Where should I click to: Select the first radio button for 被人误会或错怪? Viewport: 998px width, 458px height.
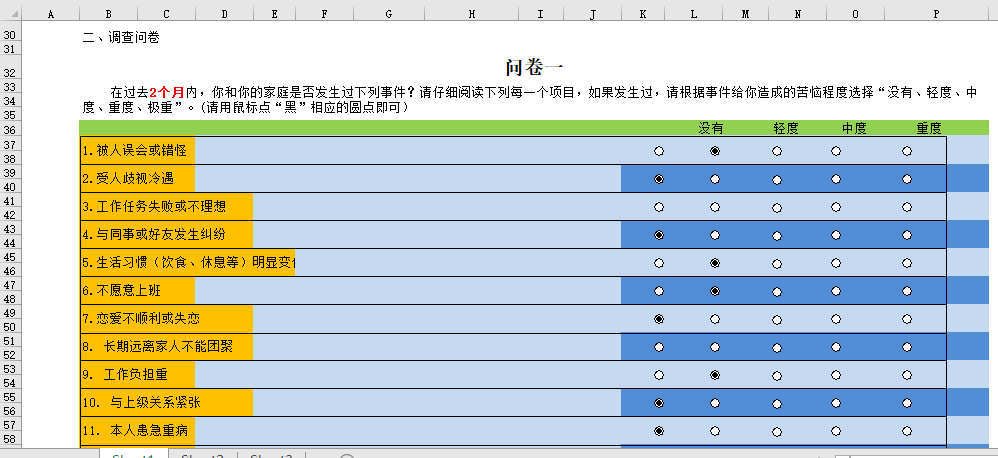[x=658, y=151]
